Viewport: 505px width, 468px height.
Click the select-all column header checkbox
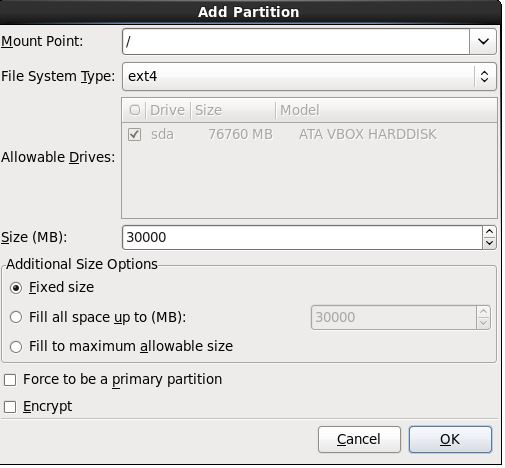click(x=135, y=110)
